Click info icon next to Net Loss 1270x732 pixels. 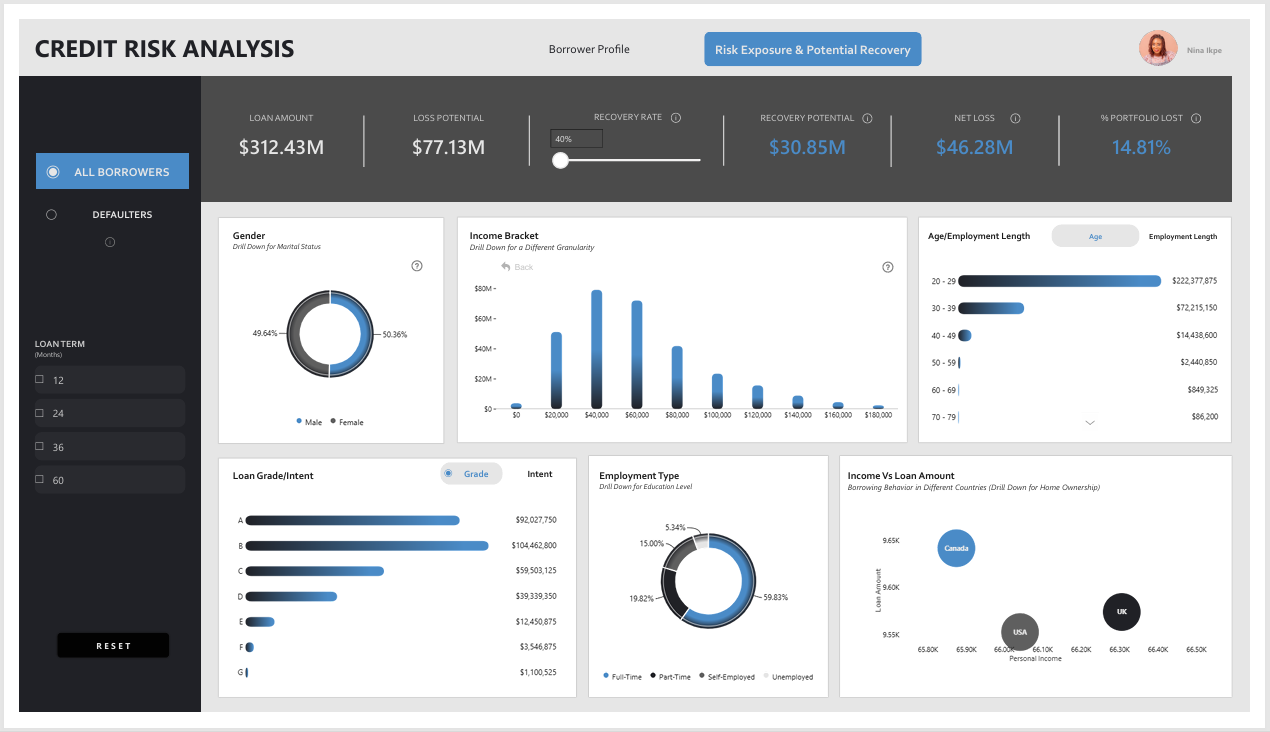(1015, 118)
